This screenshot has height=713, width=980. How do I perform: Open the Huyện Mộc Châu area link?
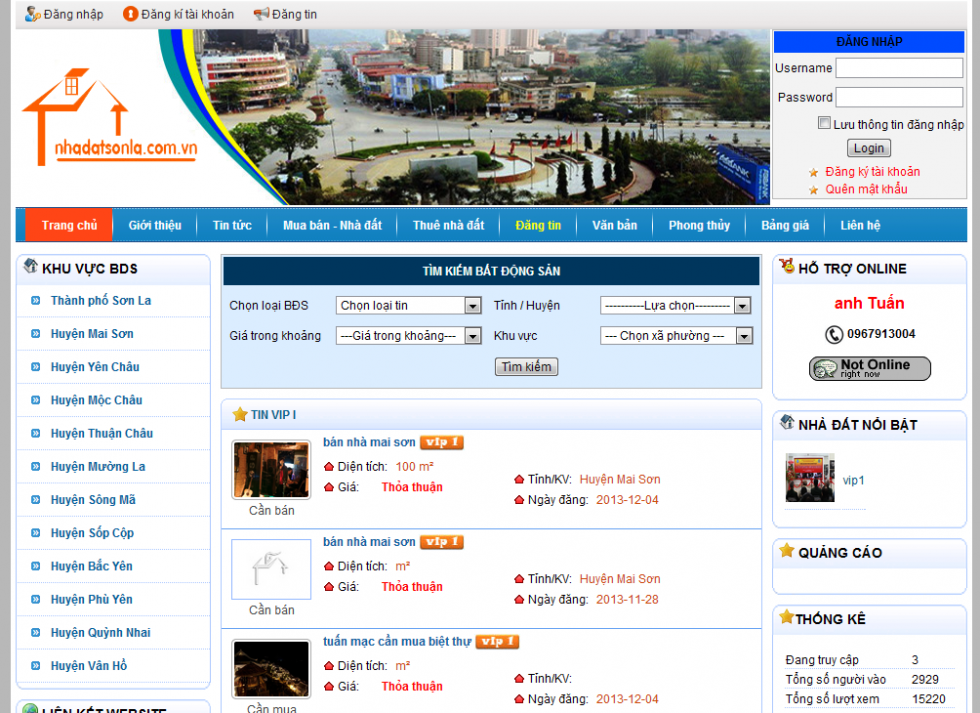(x=96, y=400)
